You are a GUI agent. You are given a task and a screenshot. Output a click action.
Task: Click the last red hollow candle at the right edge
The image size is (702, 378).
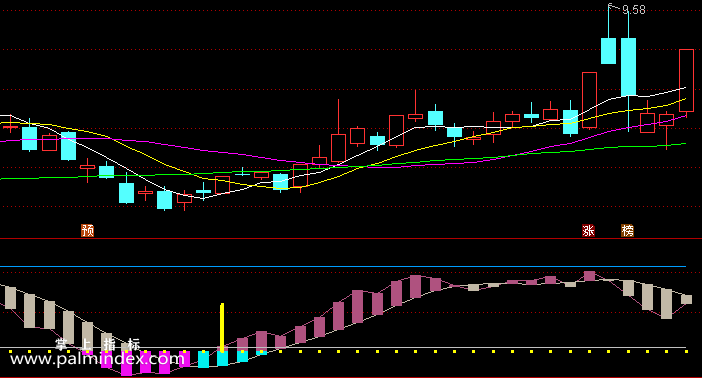click(x=686, y=81)
